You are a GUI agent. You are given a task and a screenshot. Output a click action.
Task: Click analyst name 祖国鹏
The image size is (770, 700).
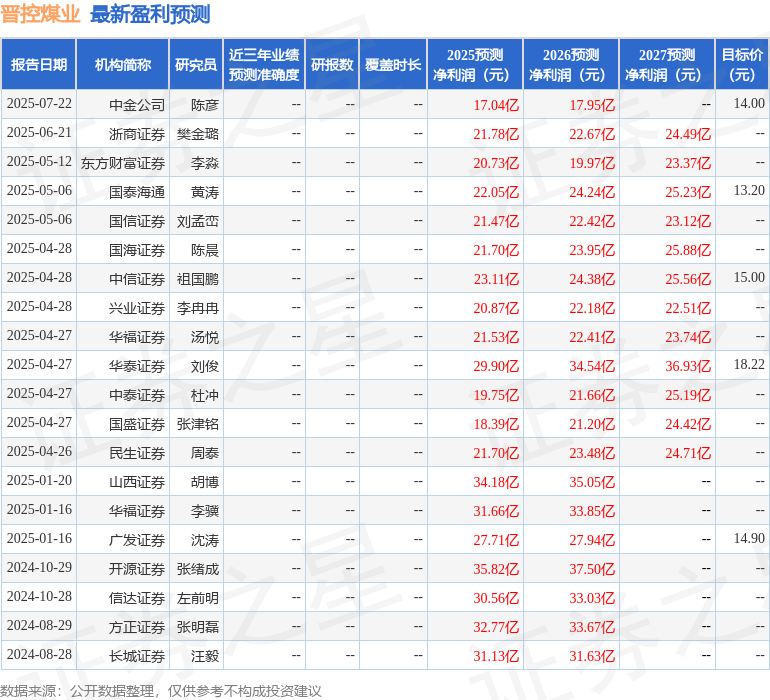198,279
